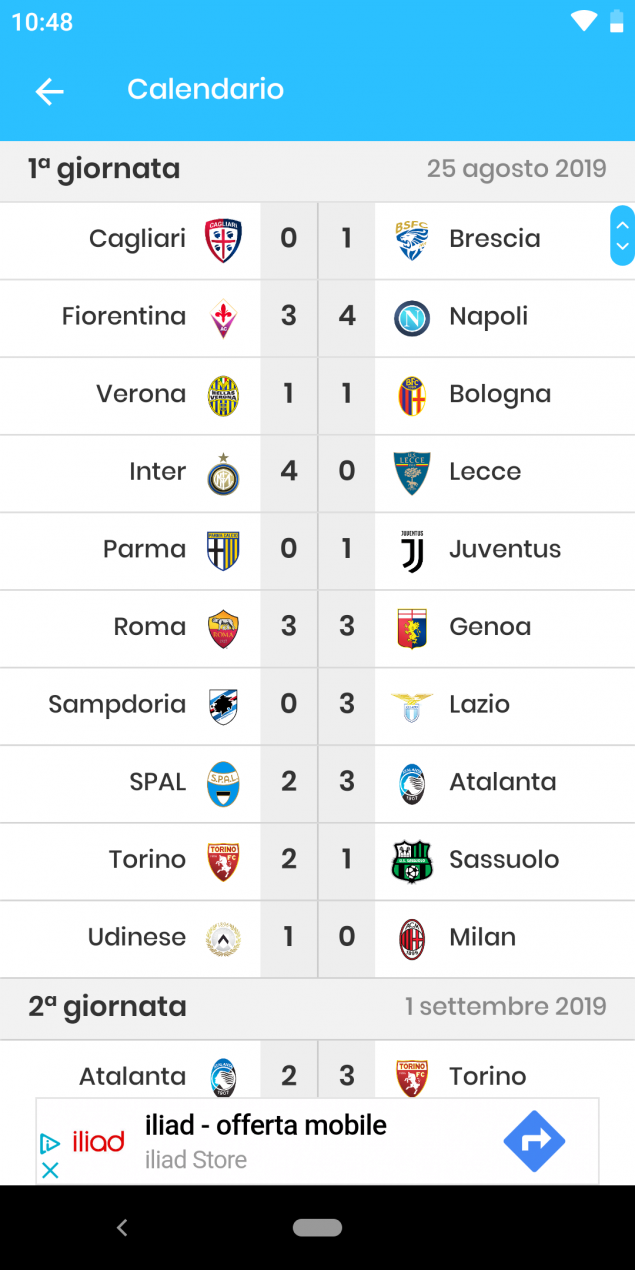
Task: Open the 1ª giornata section header
Action: 317,169
